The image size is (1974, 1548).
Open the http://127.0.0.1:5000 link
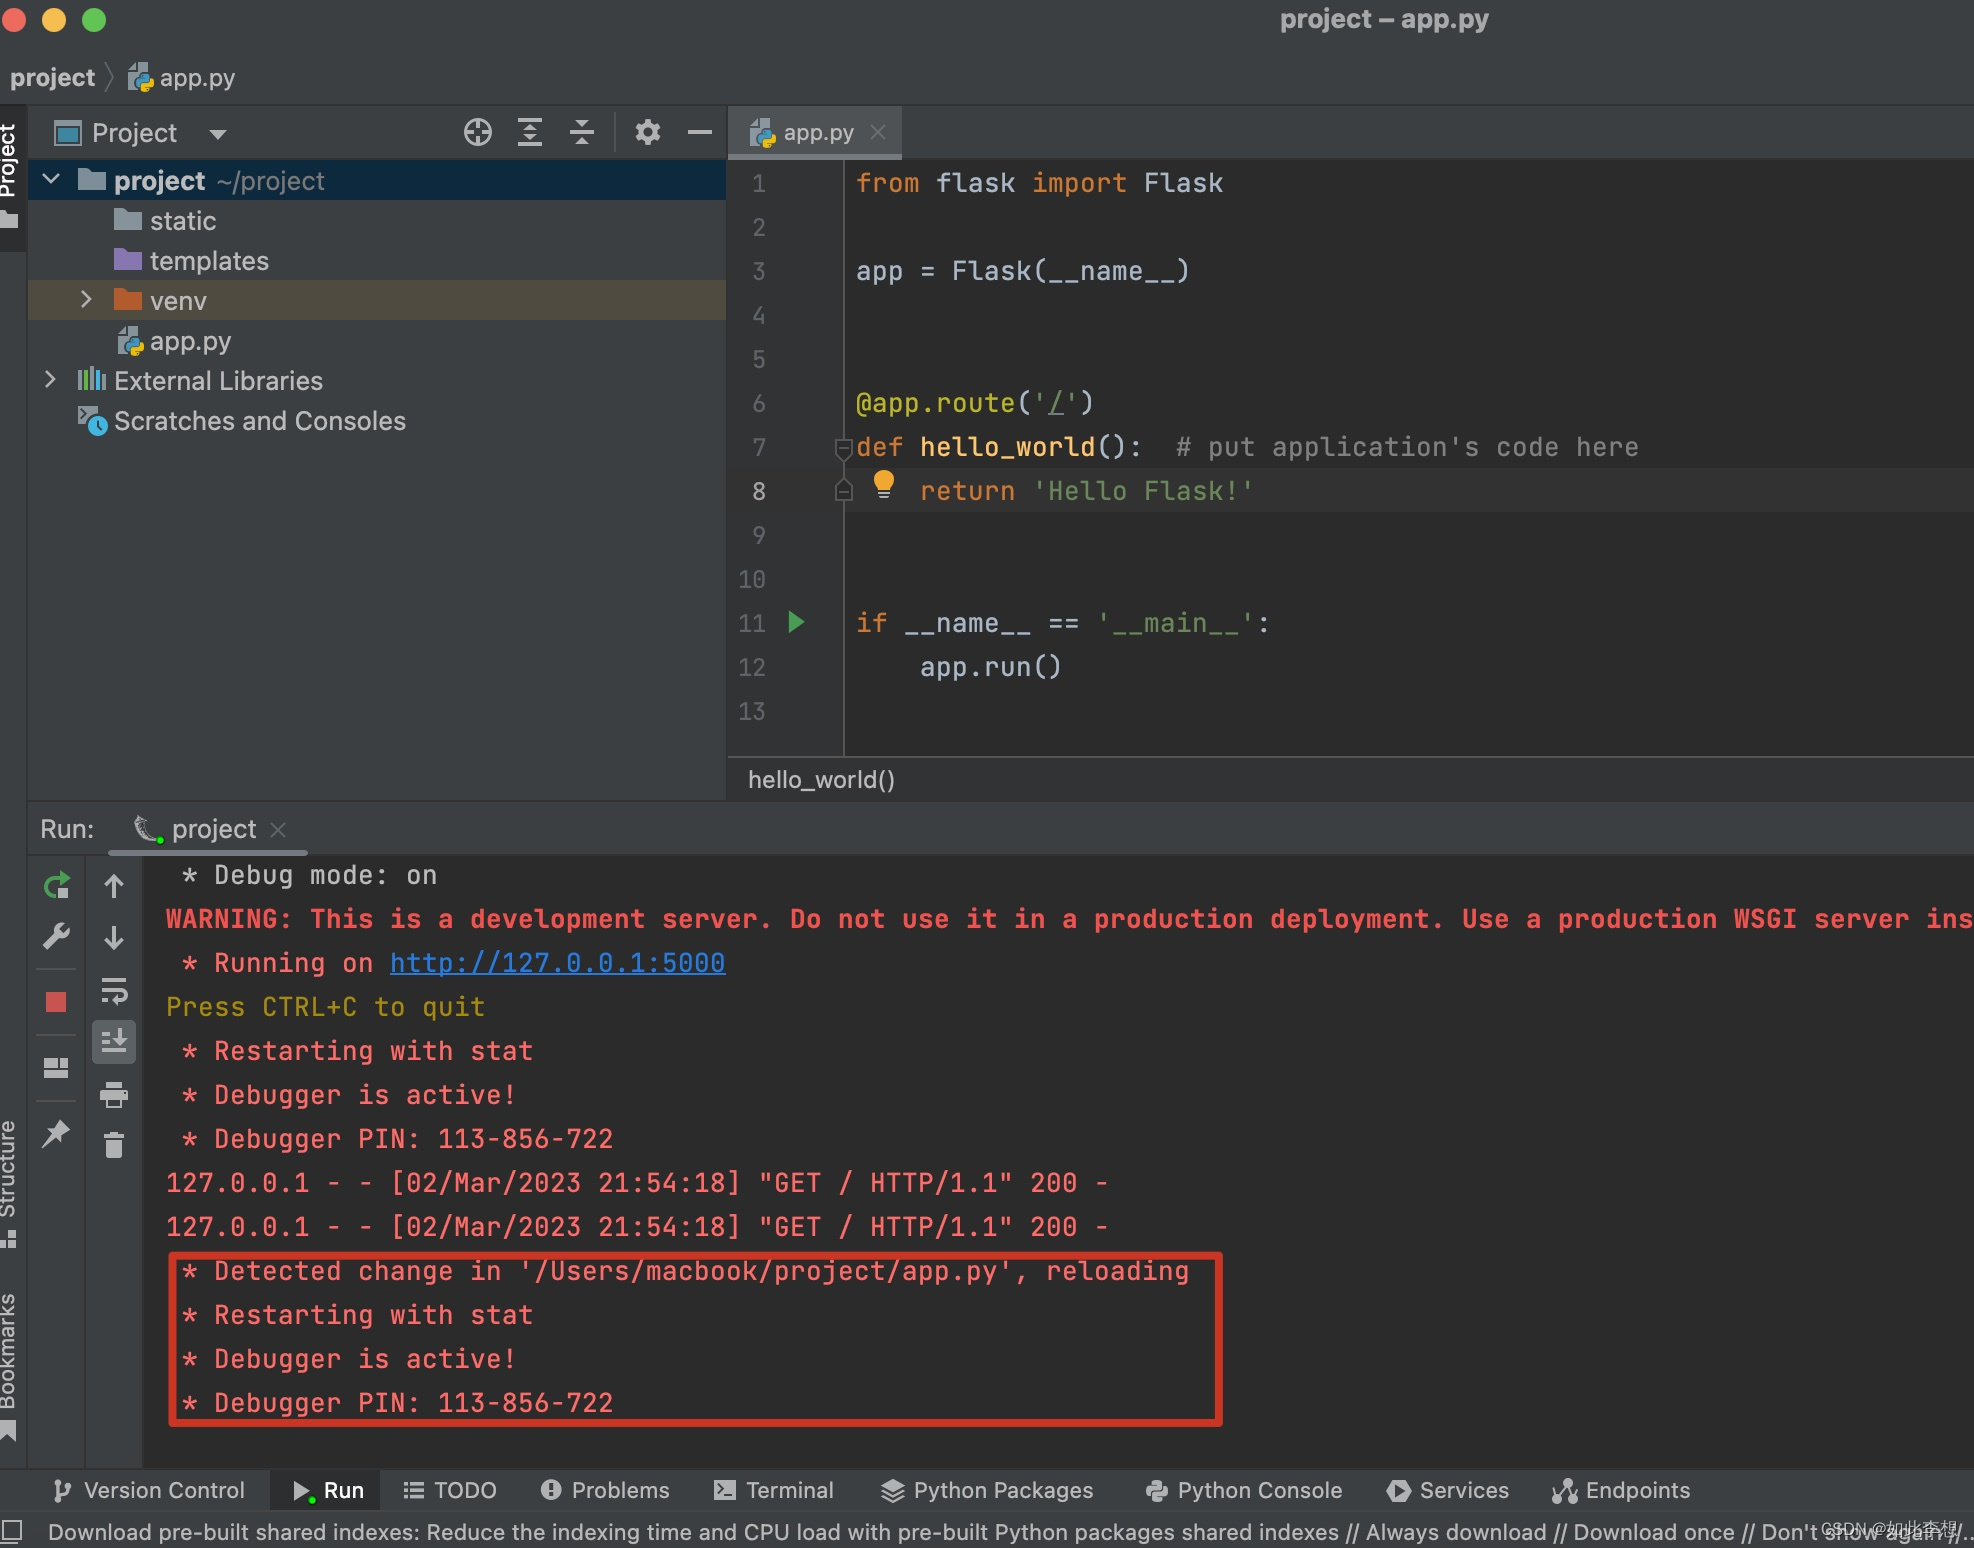pos(557,963)
